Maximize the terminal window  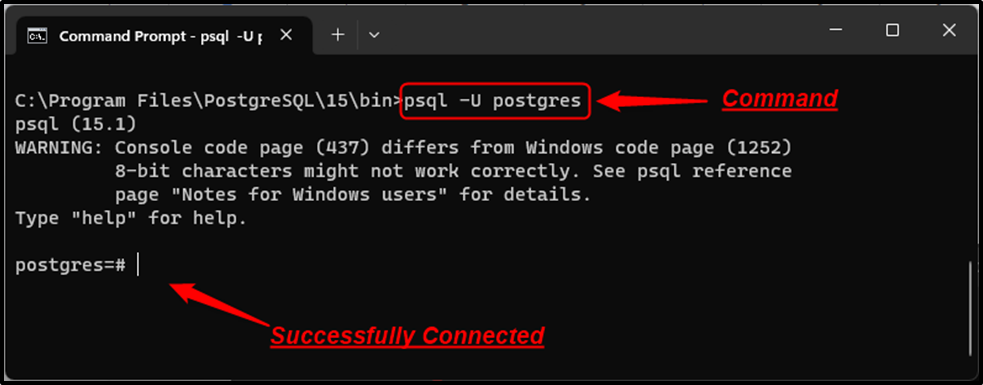pos(892,29)
